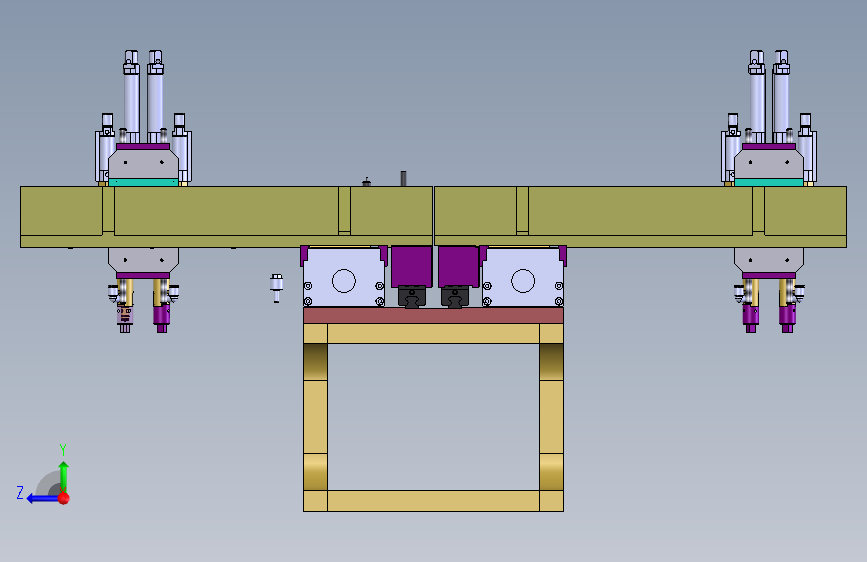
Task: Select purple nozzle under left assembly
Action: coord(161,318)
